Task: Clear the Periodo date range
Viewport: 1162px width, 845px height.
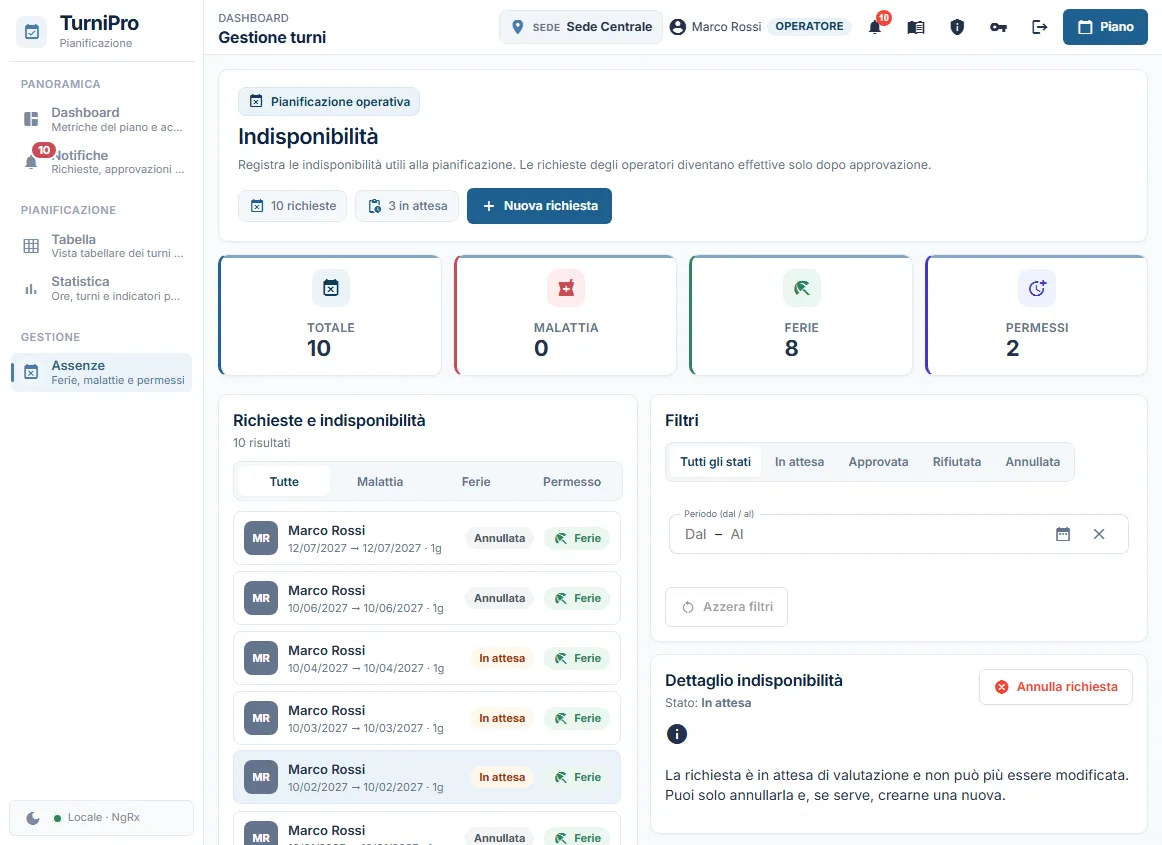Action: [x=1099, y=534]
